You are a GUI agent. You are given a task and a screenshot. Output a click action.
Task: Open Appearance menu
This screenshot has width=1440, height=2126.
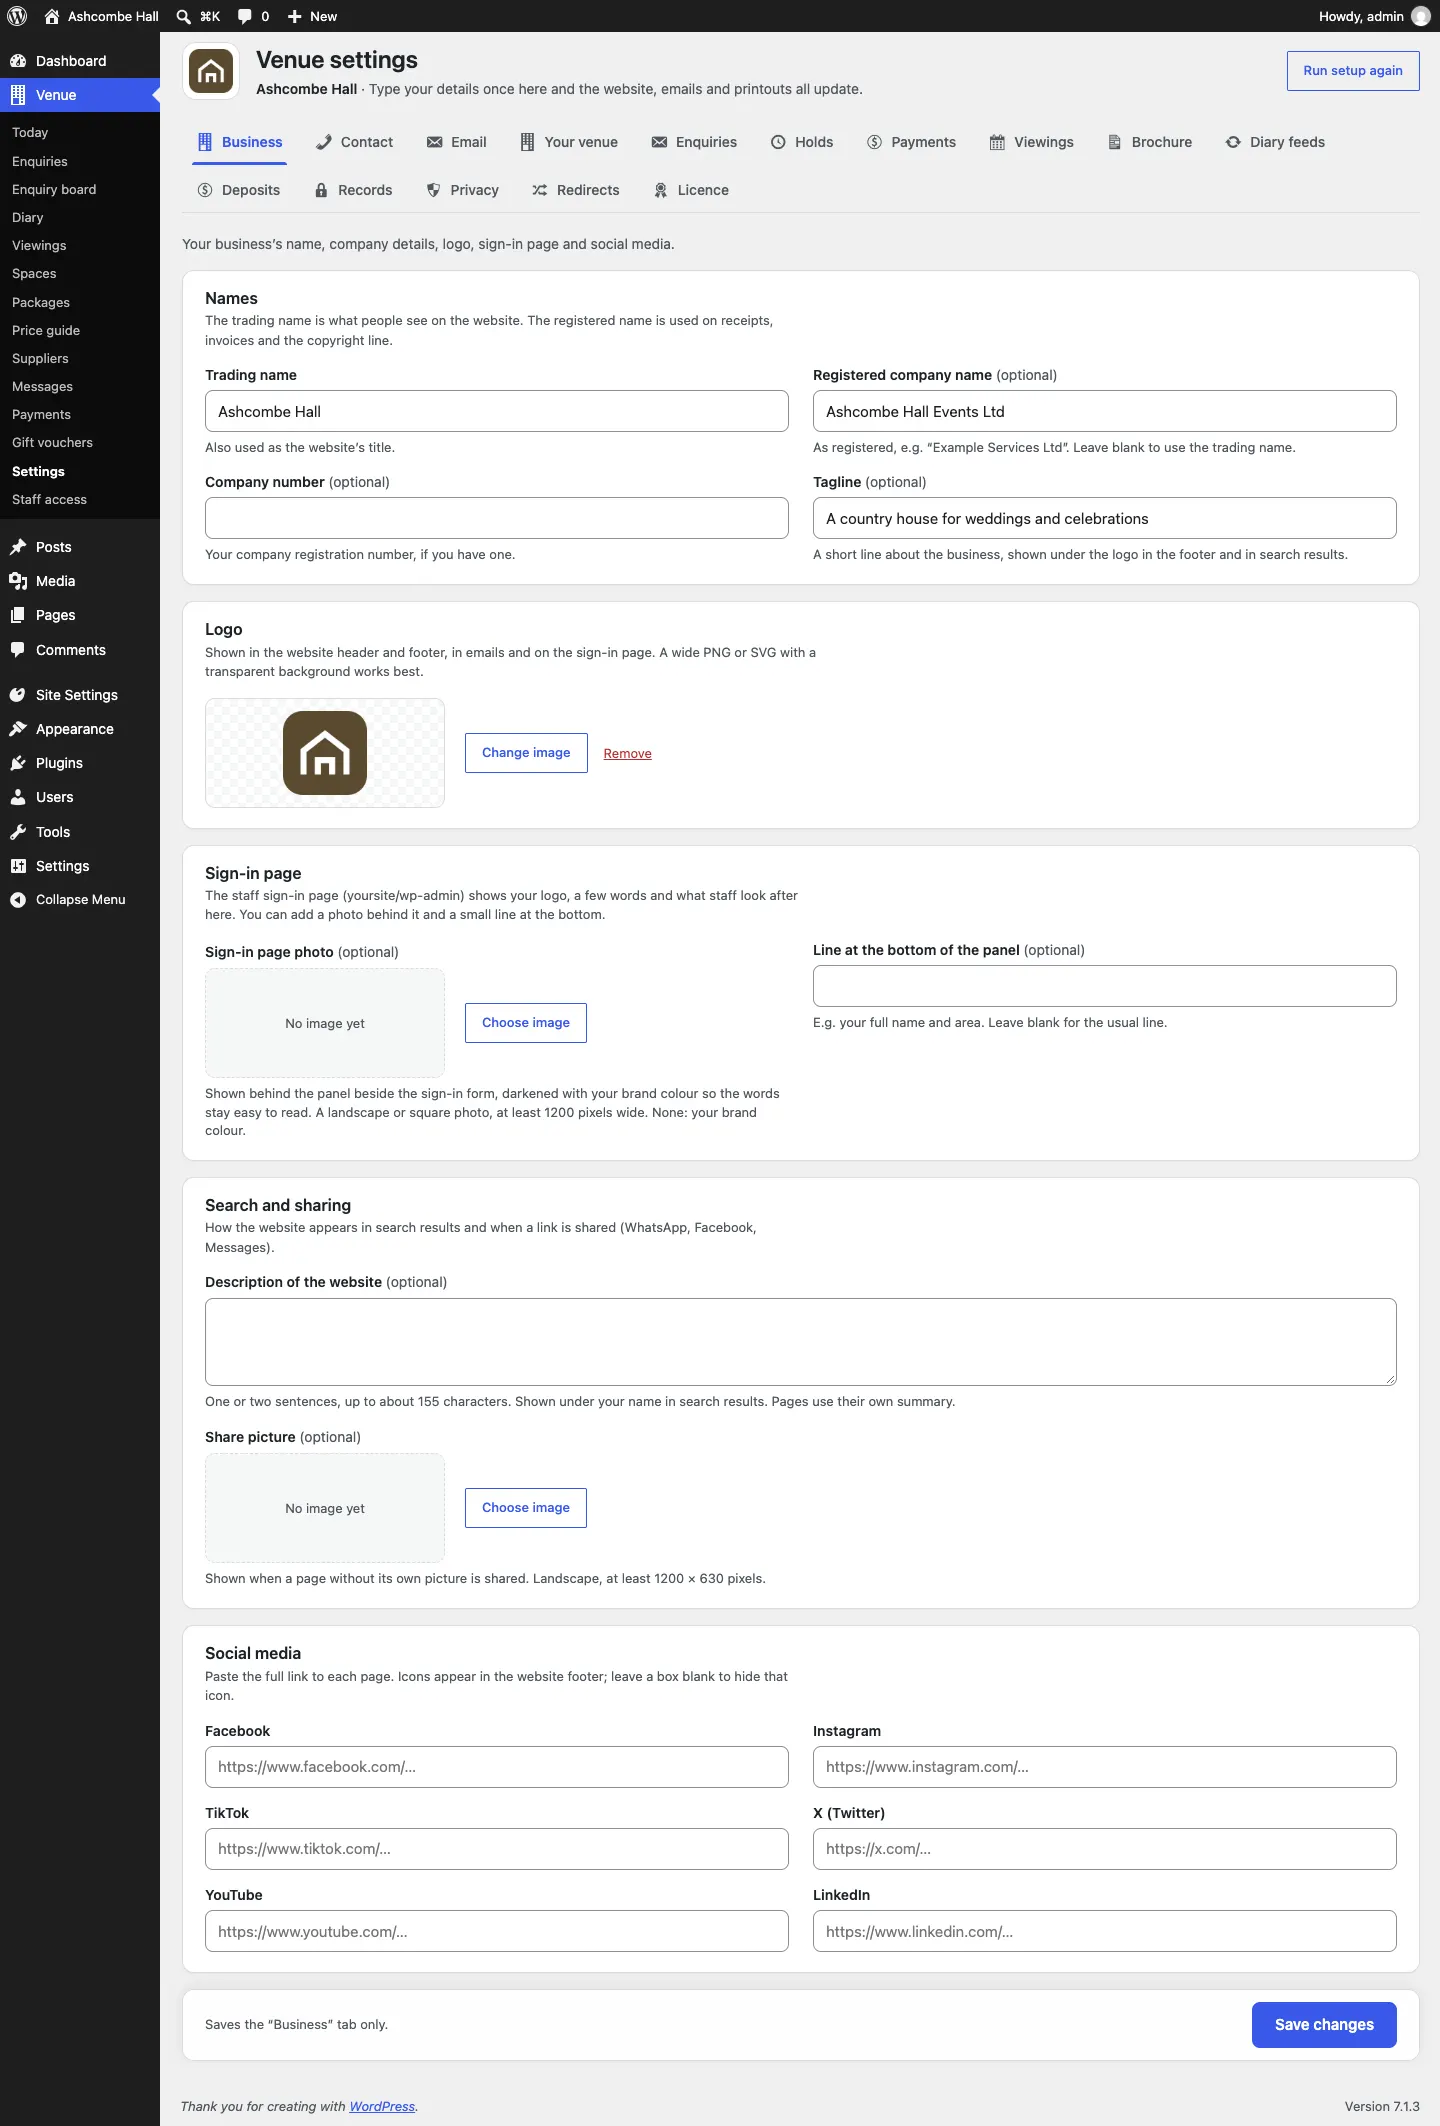click(80, 729)
